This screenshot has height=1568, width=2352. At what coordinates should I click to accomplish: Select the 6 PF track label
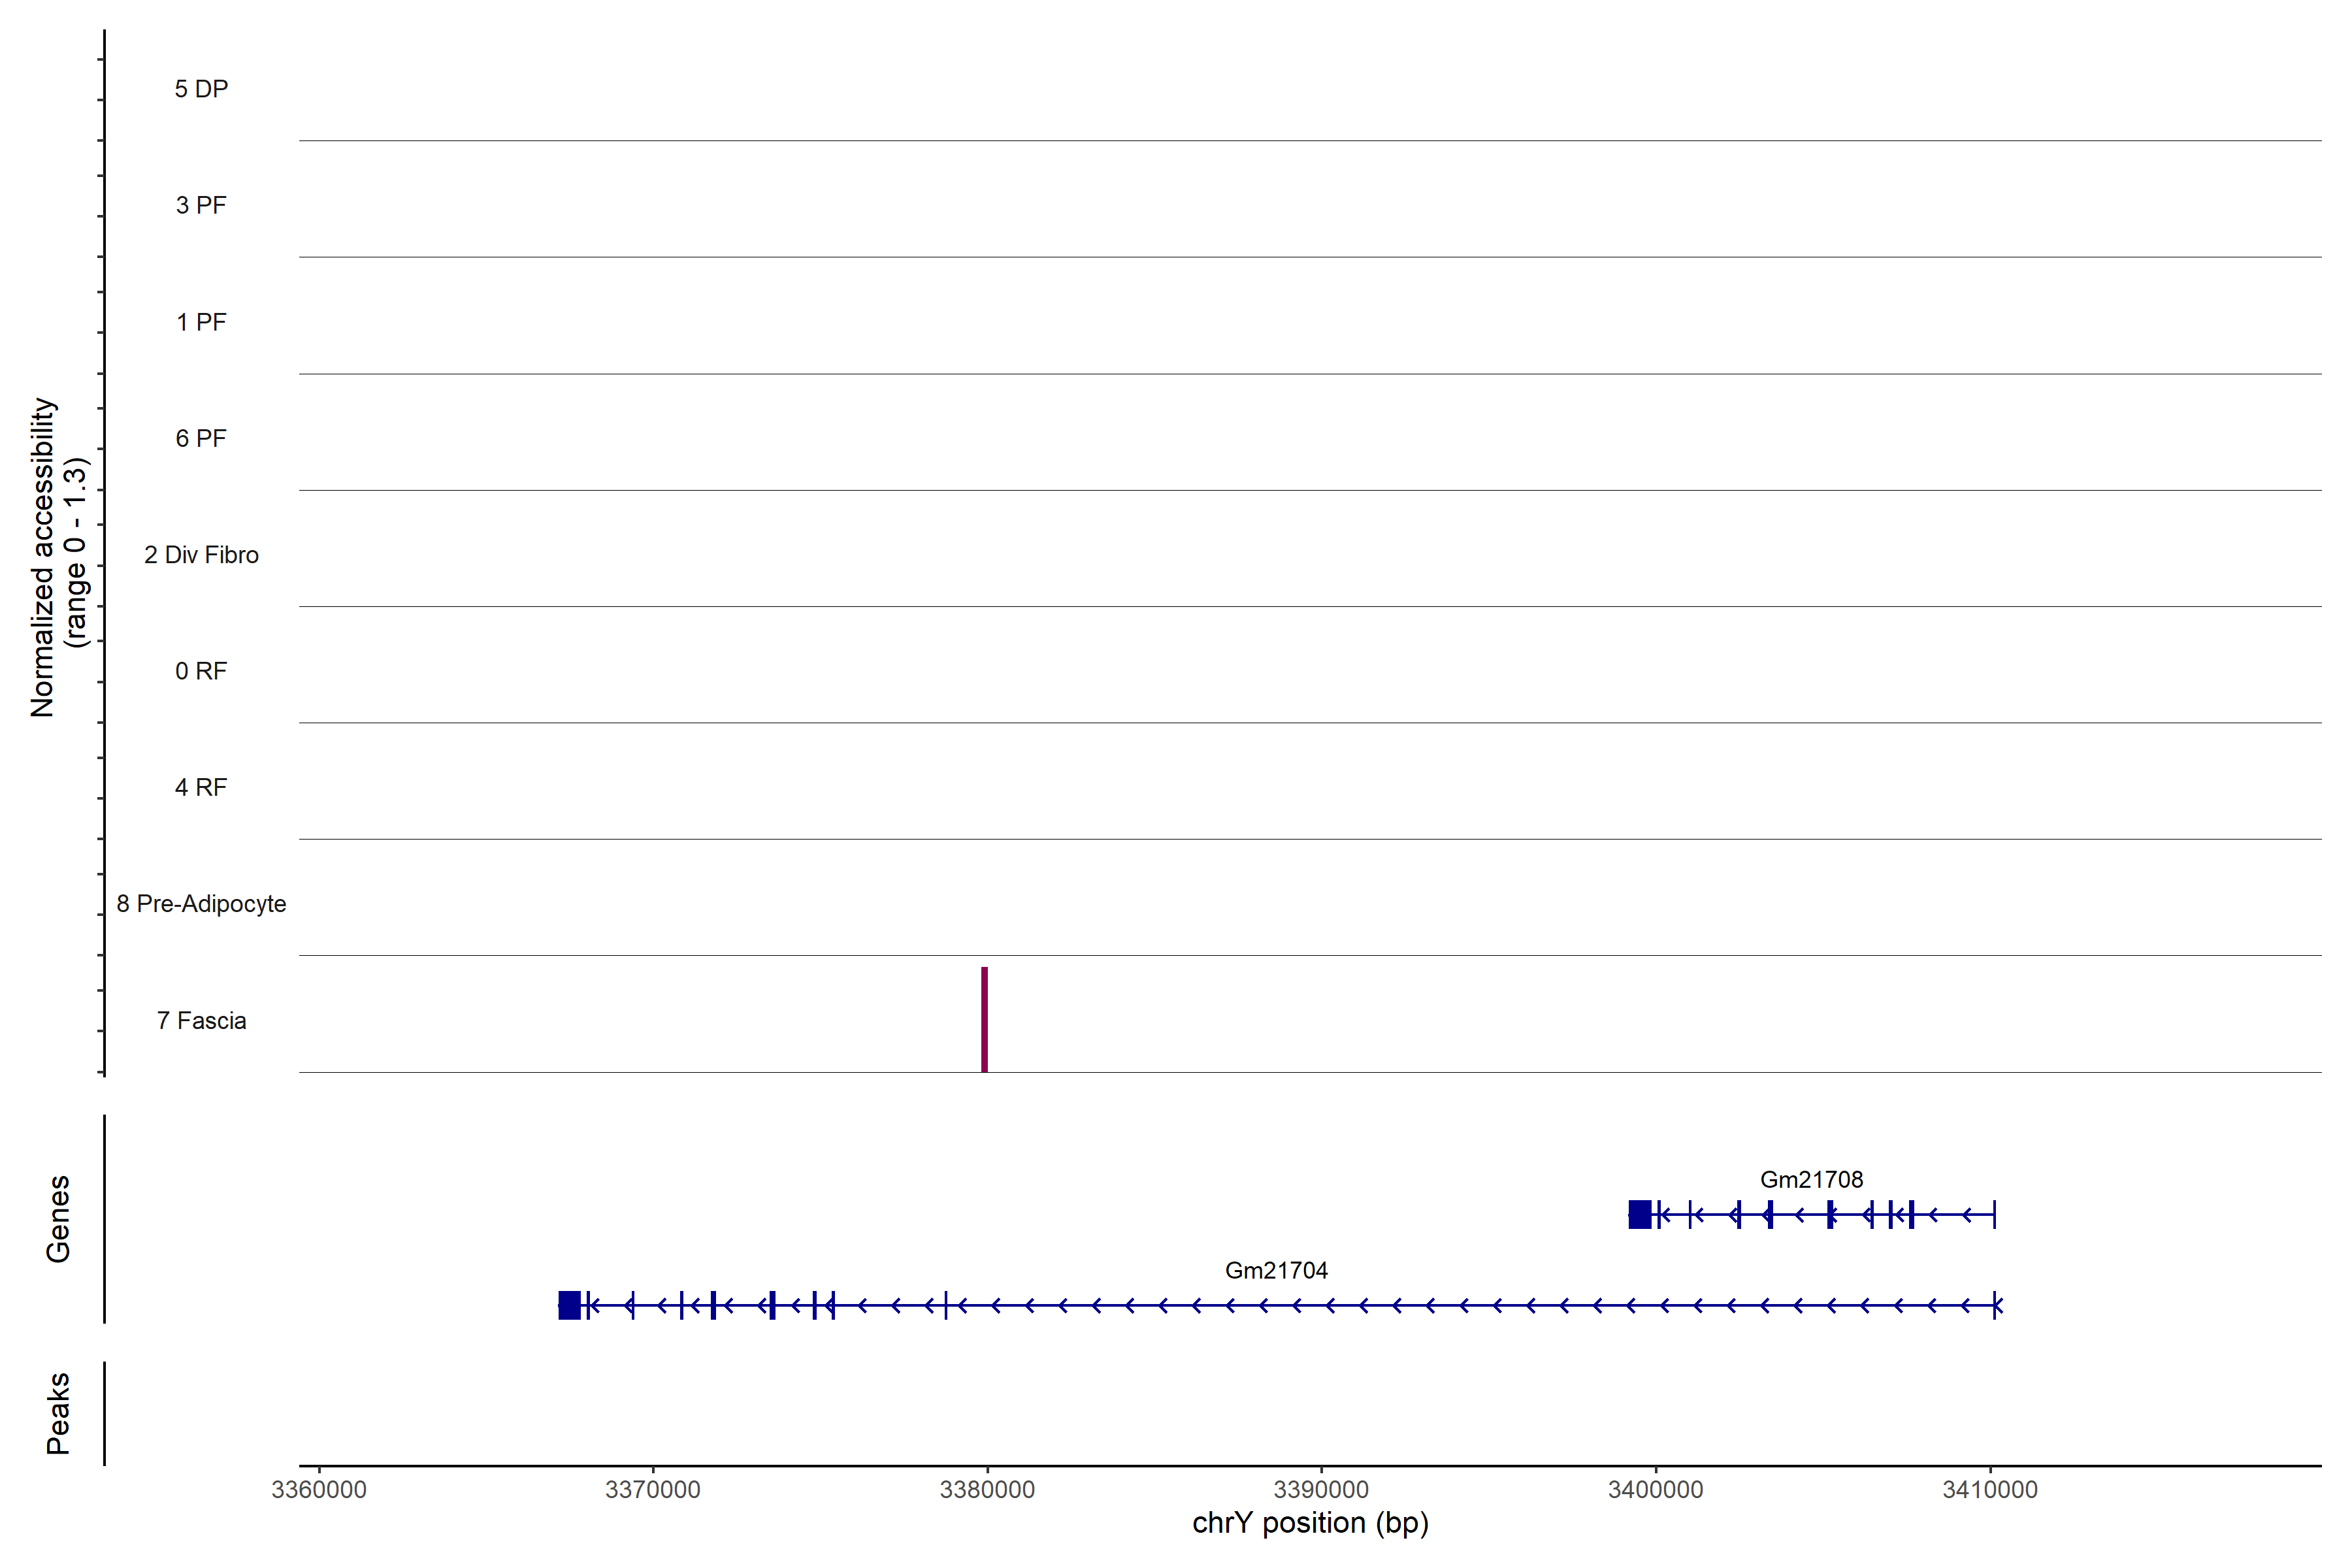201,439
